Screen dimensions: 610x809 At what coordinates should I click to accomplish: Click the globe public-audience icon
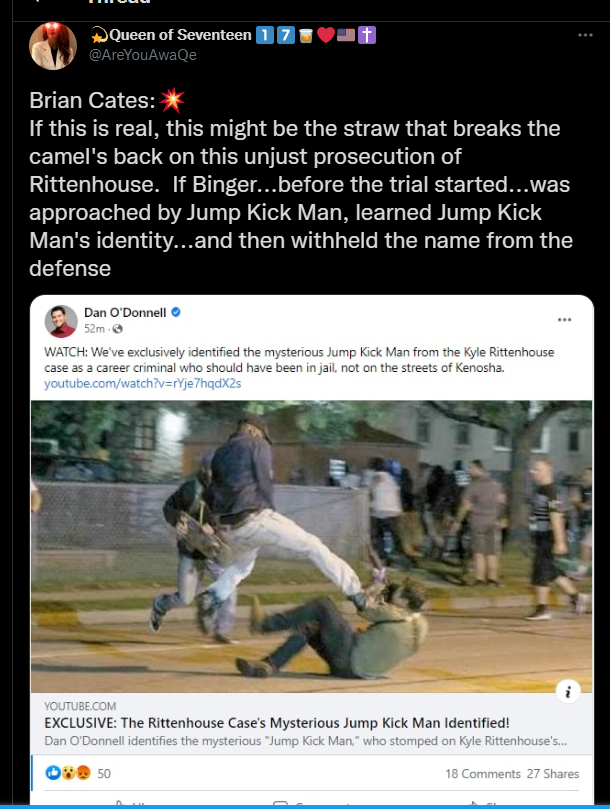click(x=118, y=329)
